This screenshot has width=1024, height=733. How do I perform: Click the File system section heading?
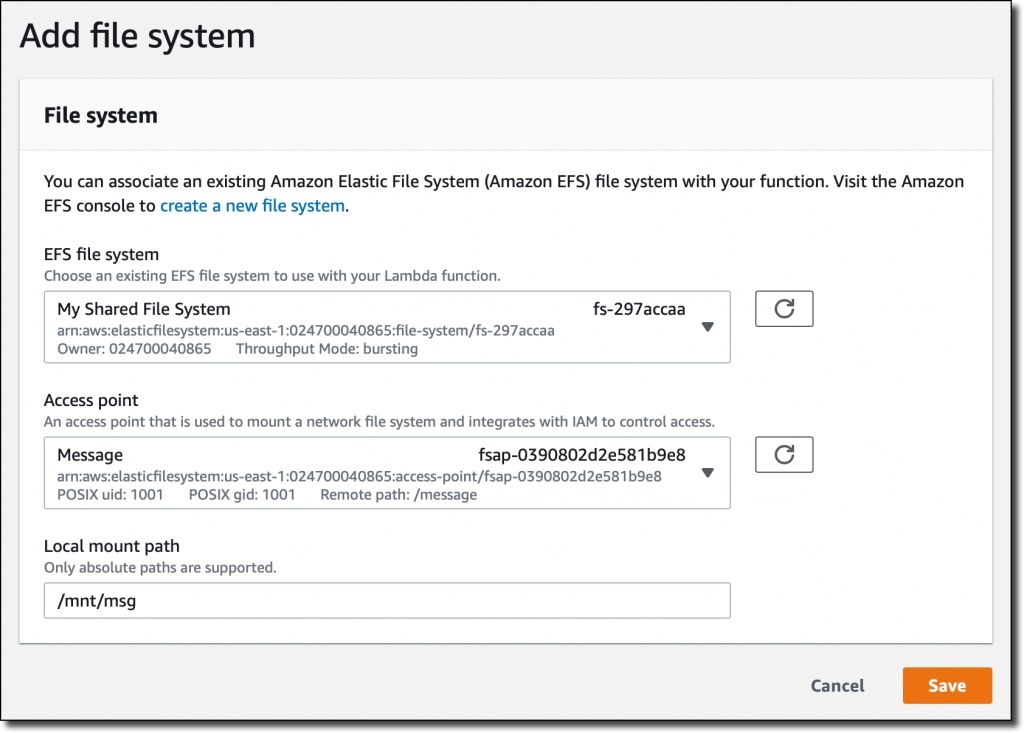pos(101,115)
